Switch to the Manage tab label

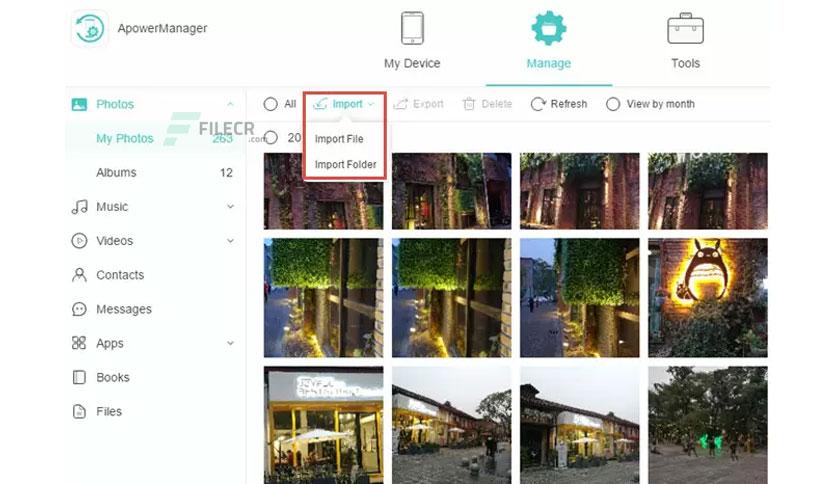549,63
